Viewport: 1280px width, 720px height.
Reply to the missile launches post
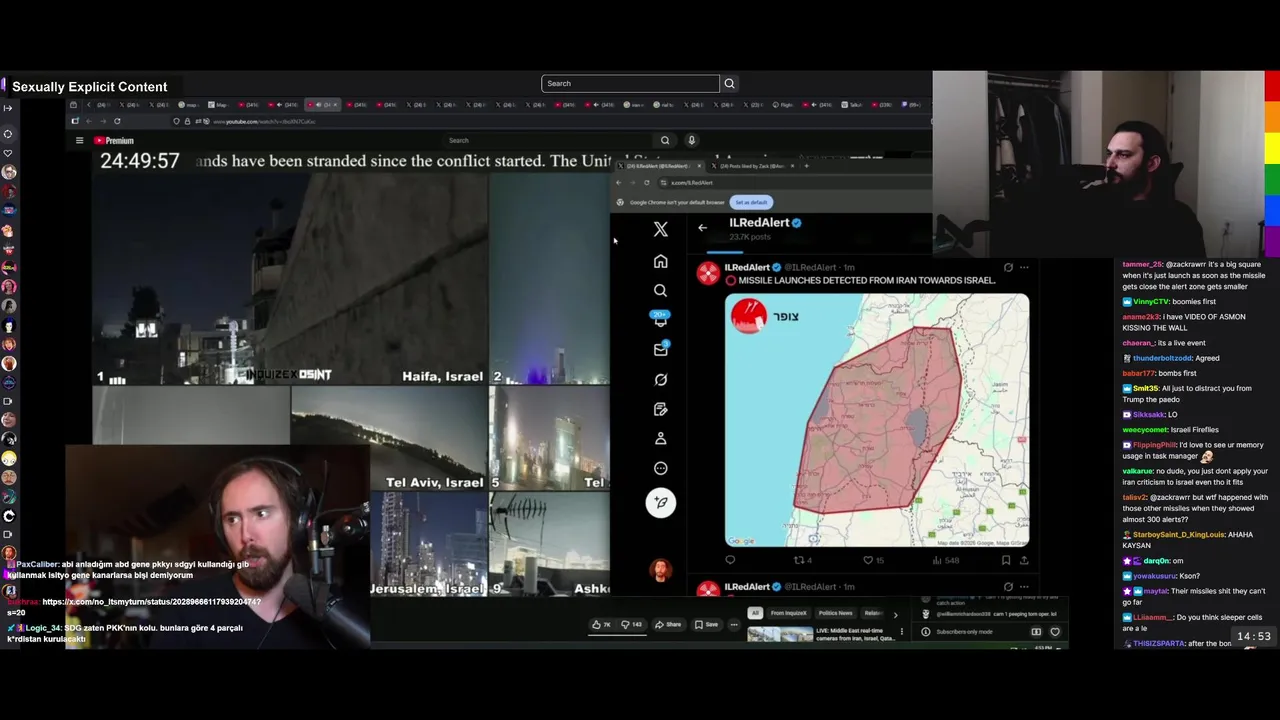[730, 560]
